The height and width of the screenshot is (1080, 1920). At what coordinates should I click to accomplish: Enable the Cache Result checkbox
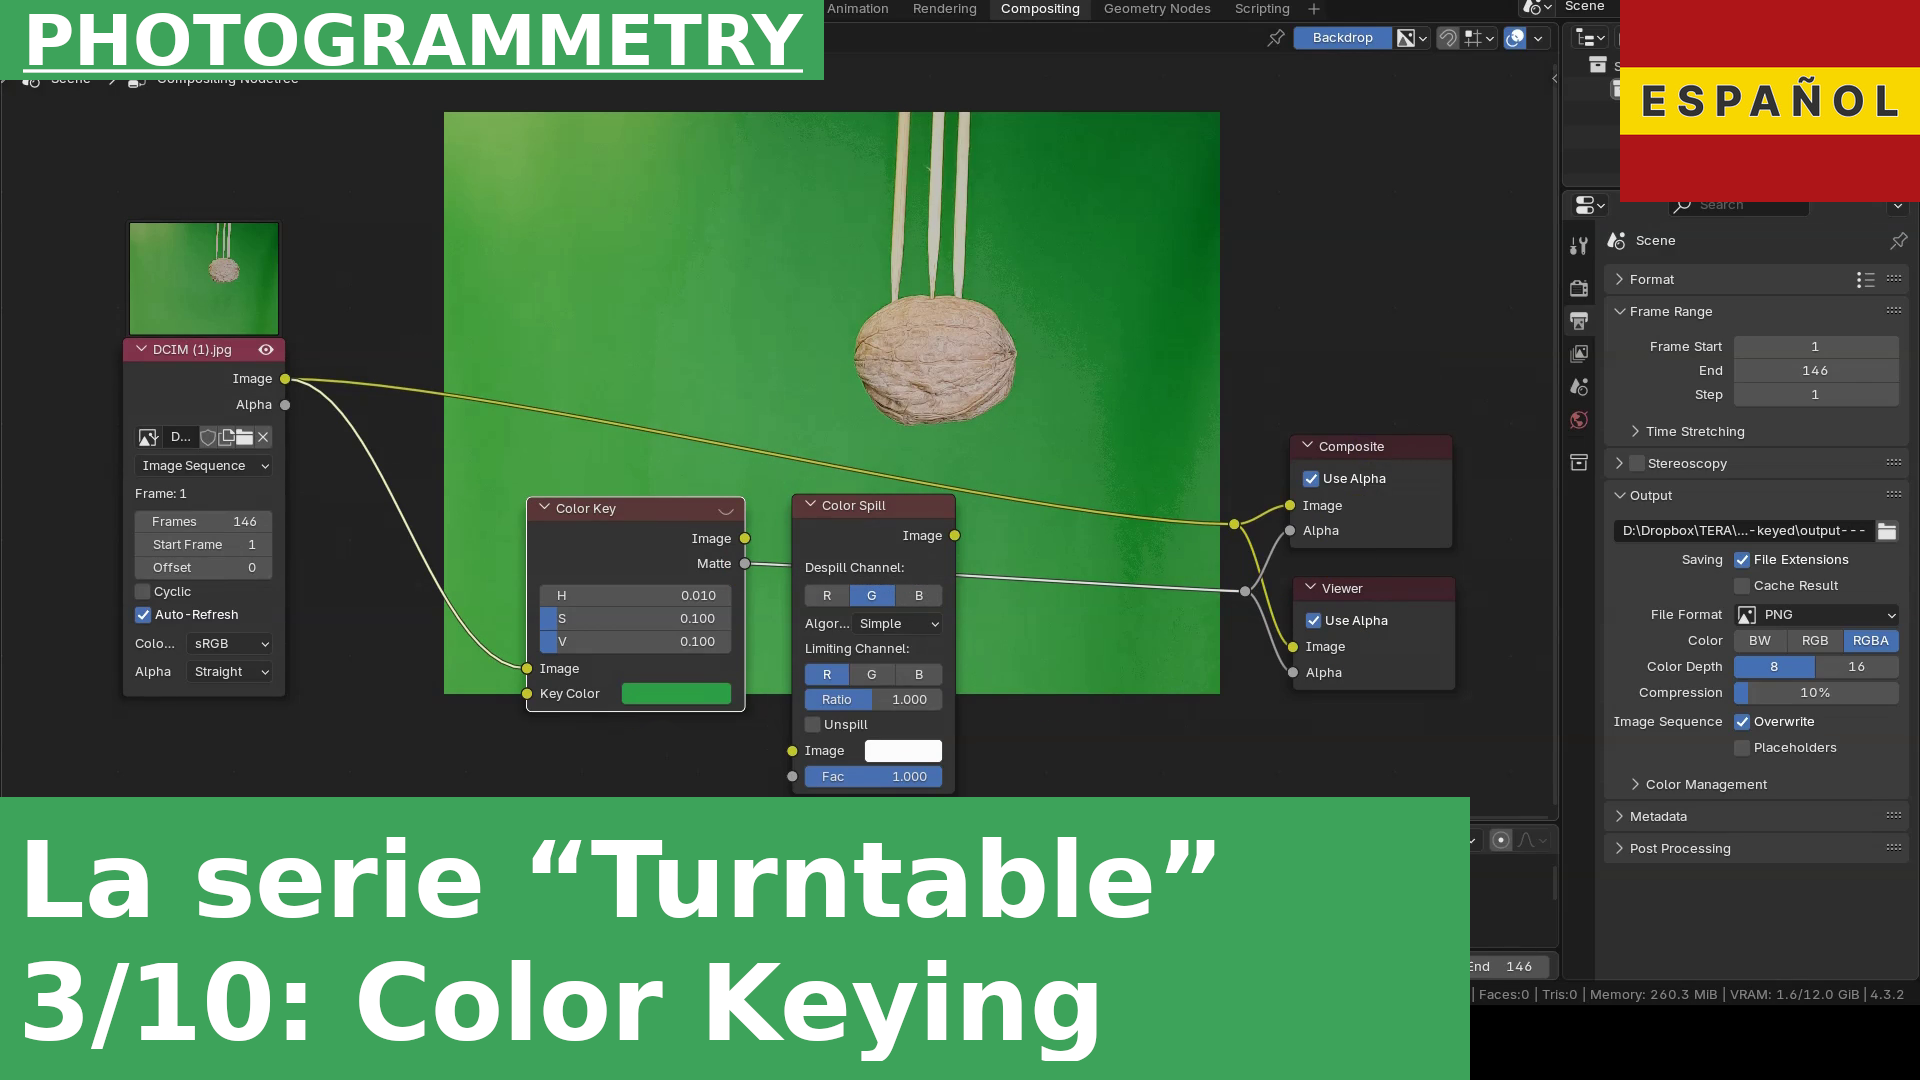coord(1742,586)
